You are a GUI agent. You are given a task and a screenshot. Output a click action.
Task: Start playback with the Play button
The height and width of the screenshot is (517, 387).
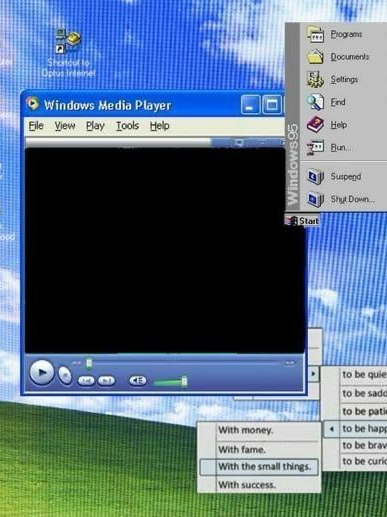tap(42, 373)
